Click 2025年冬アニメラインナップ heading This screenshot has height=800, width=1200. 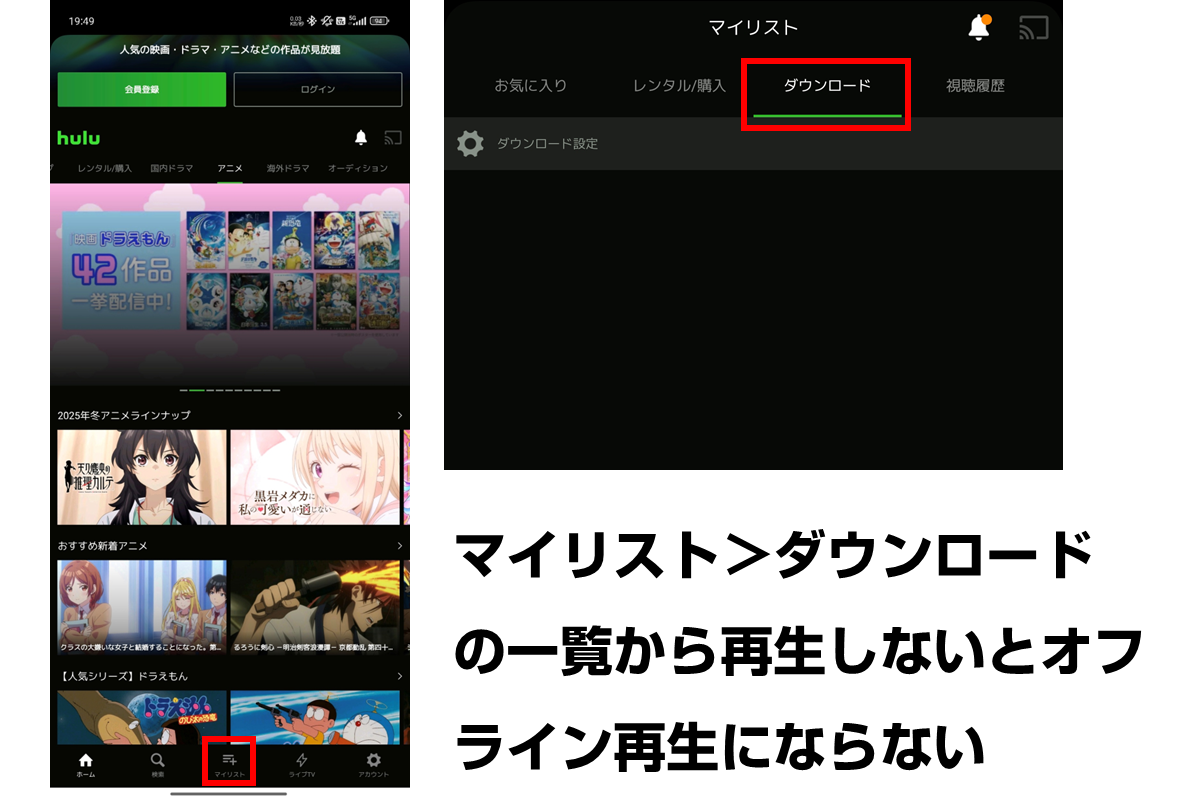[124, 415]
